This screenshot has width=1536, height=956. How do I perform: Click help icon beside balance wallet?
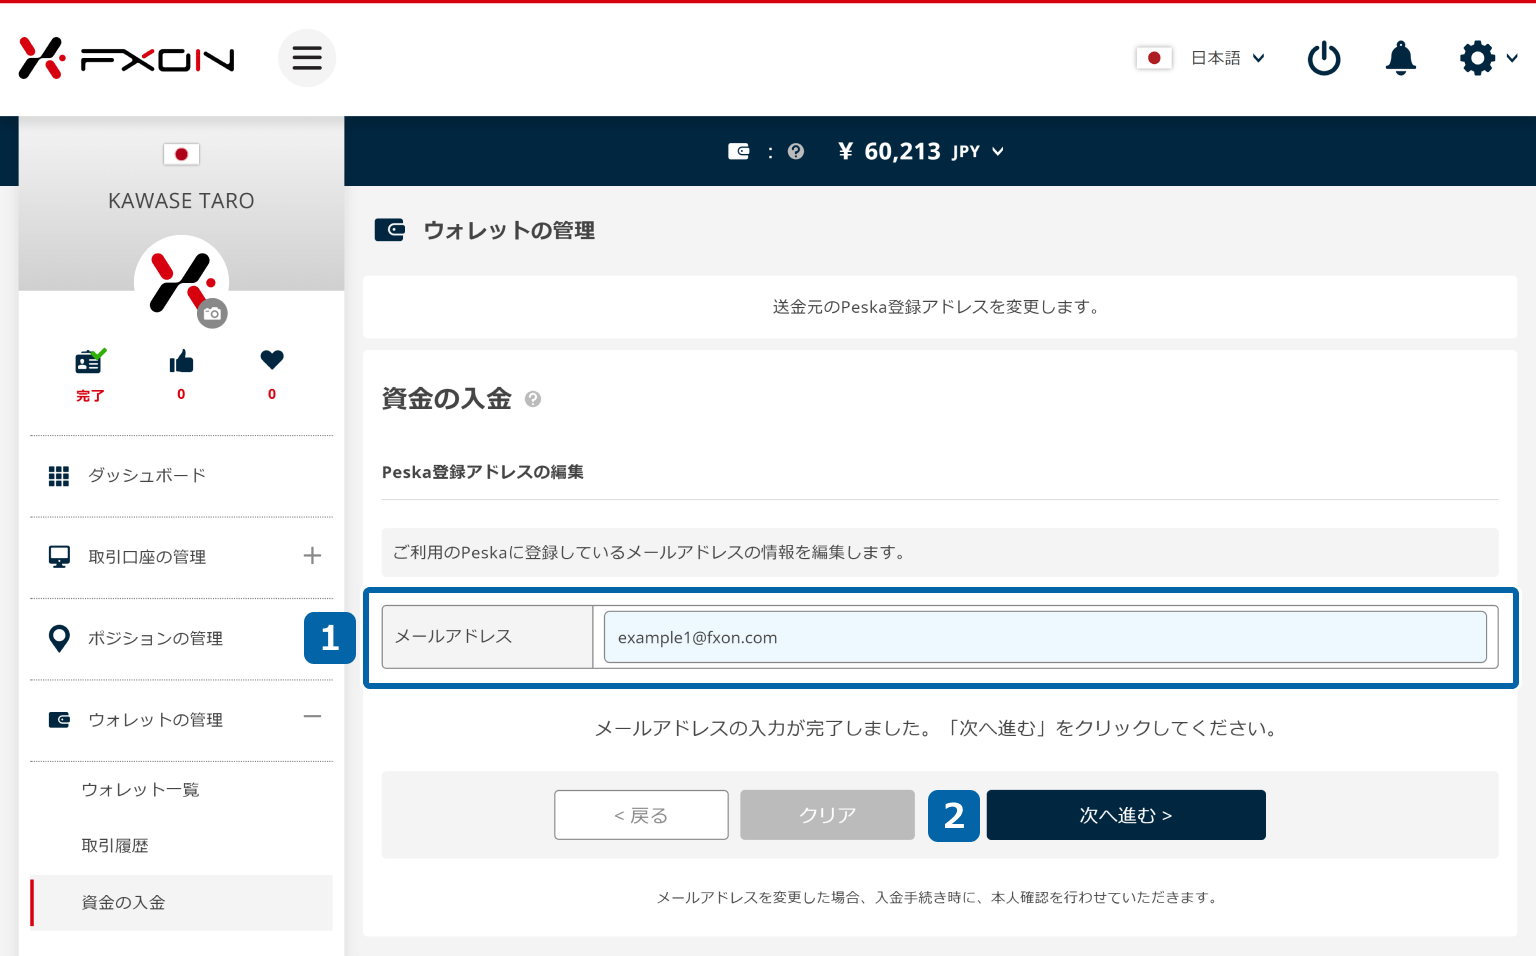(796, 152)
